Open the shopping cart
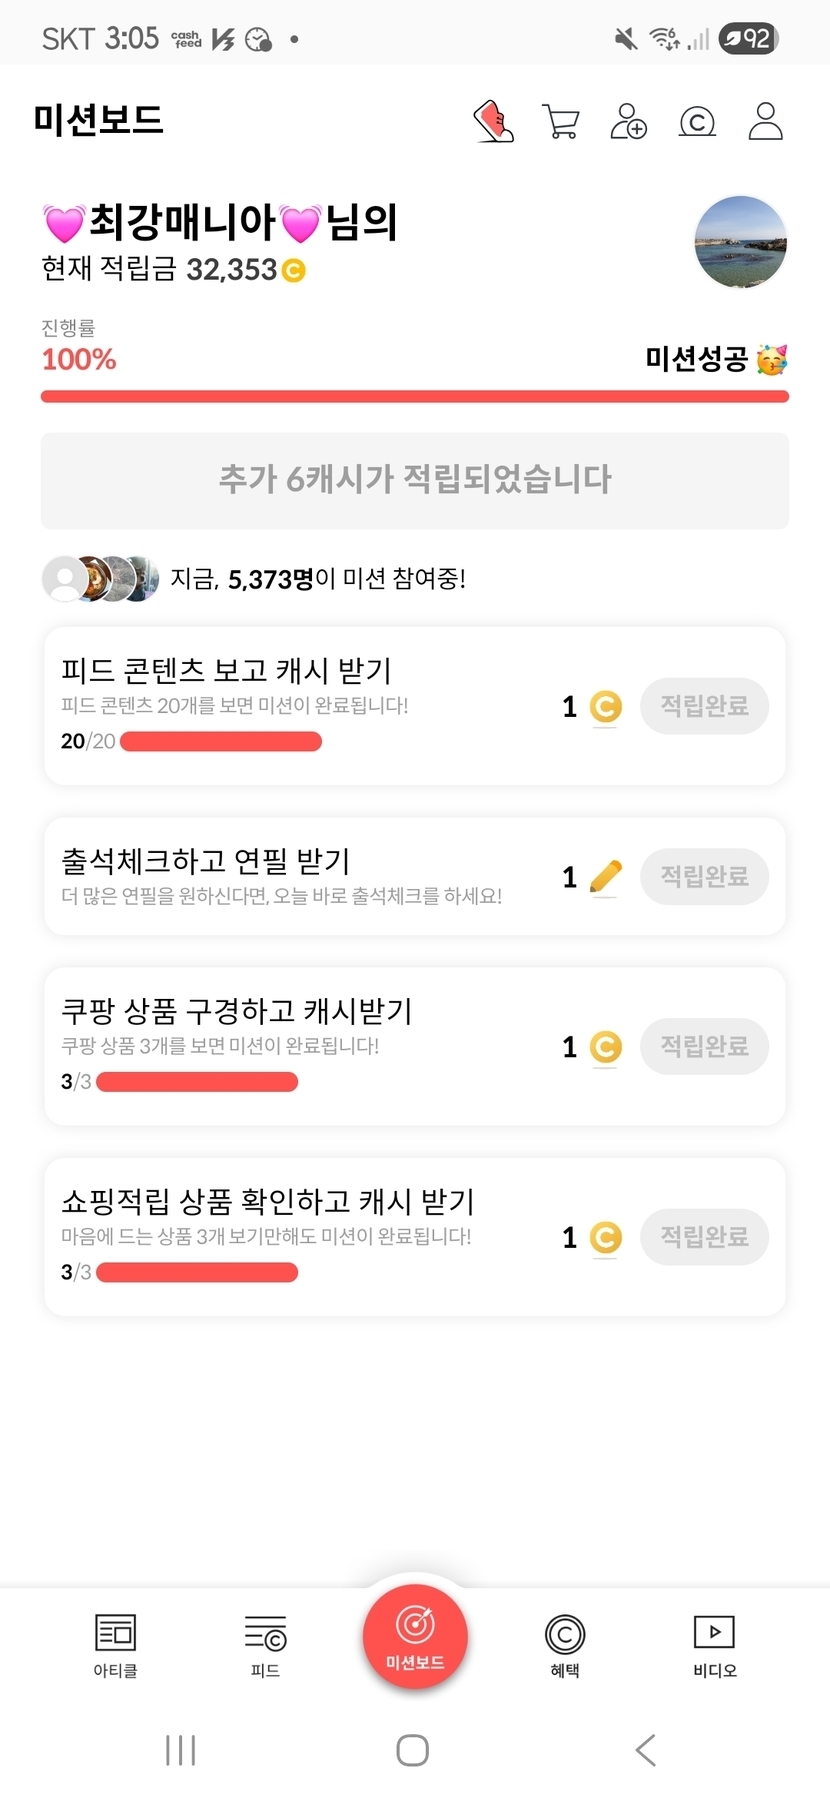 [560, 122]
